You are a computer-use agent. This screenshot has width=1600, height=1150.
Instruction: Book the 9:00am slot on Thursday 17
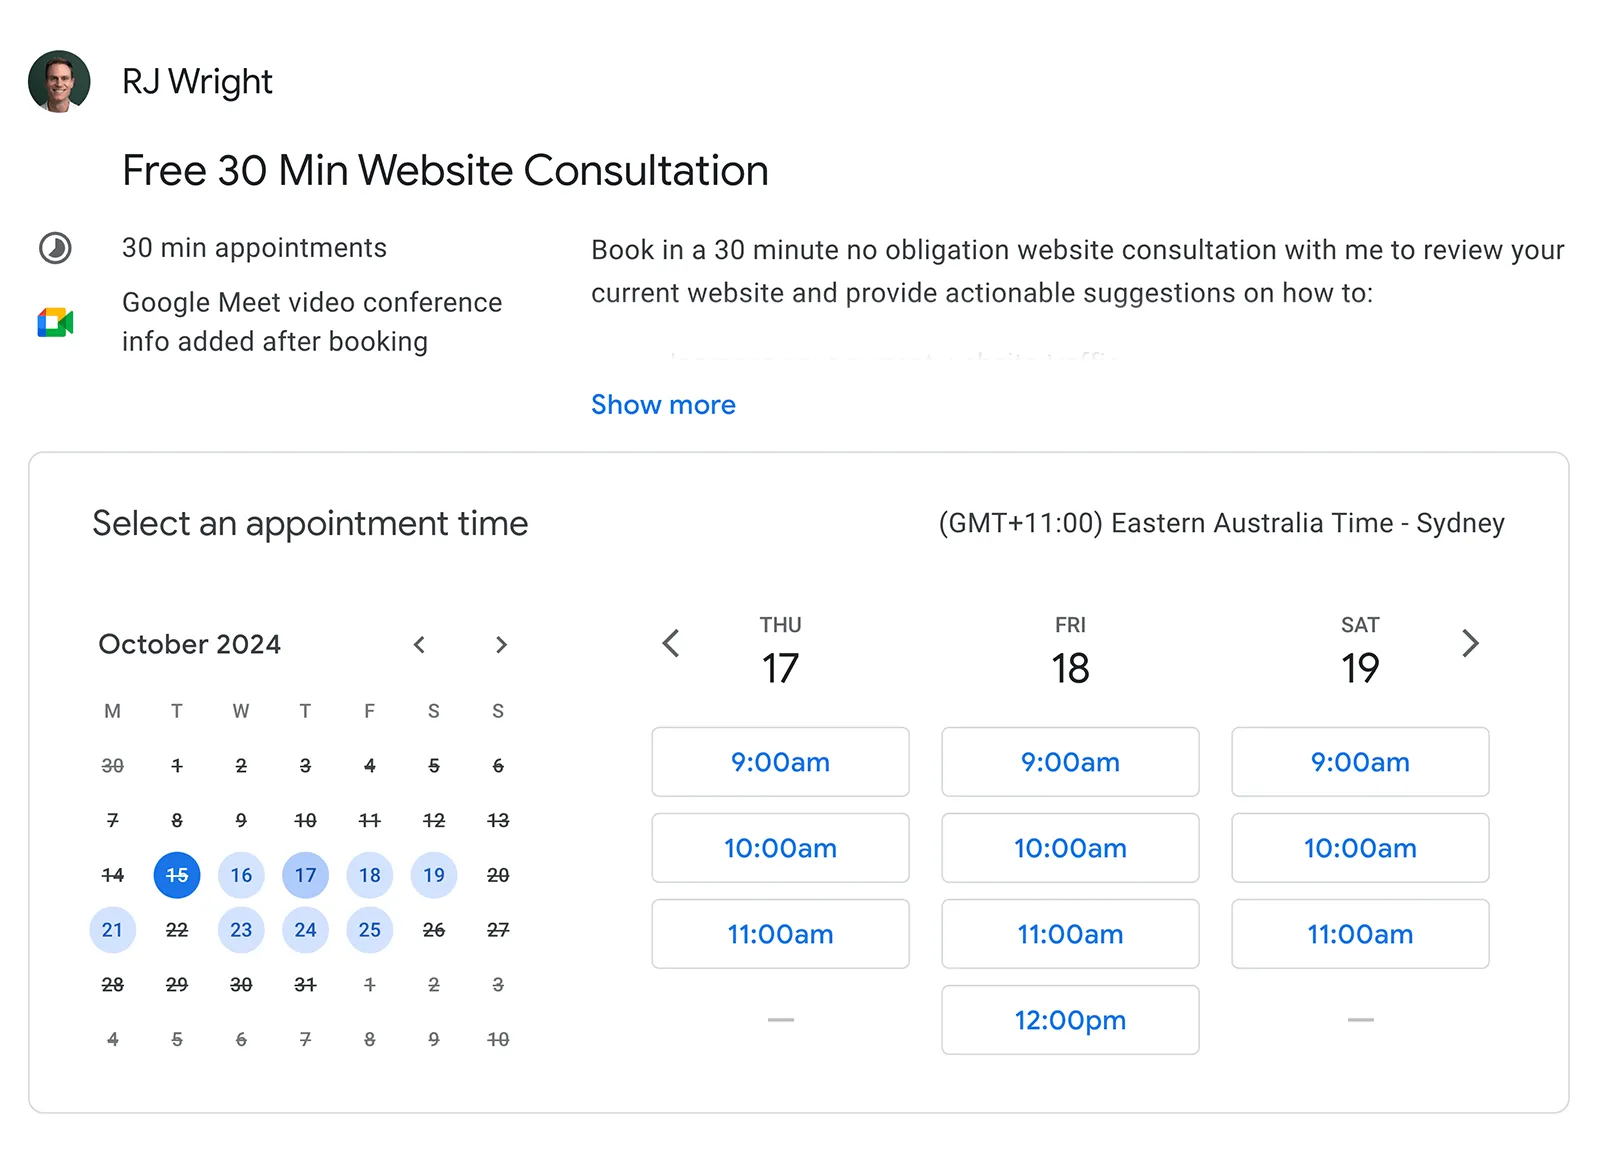click(x=780, y=762)
